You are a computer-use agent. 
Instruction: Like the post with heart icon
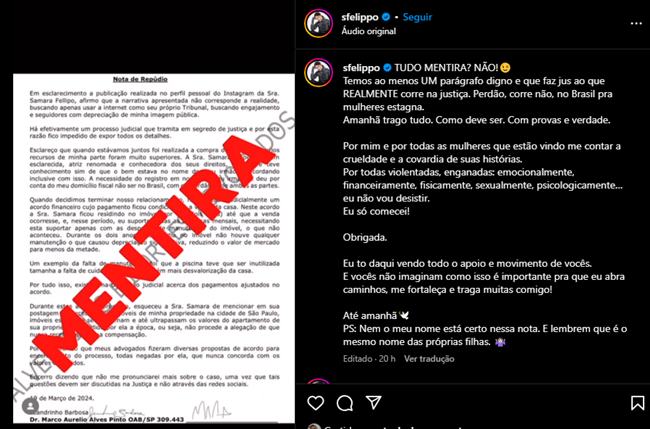315,402
